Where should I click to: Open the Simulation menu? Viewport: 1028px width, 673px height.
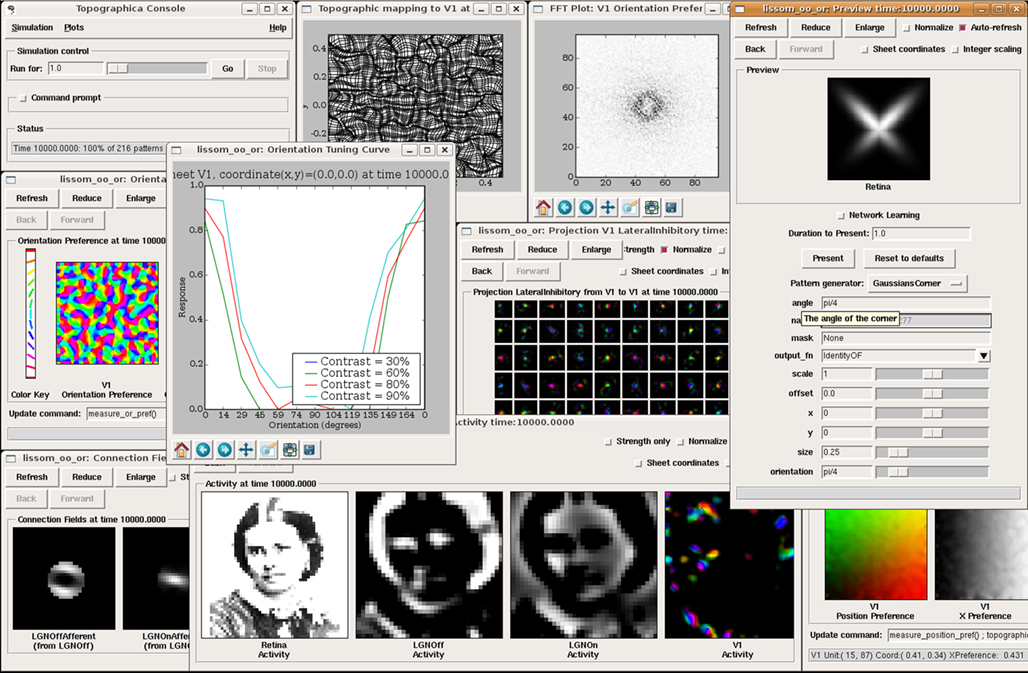click(x=32, y=28)
